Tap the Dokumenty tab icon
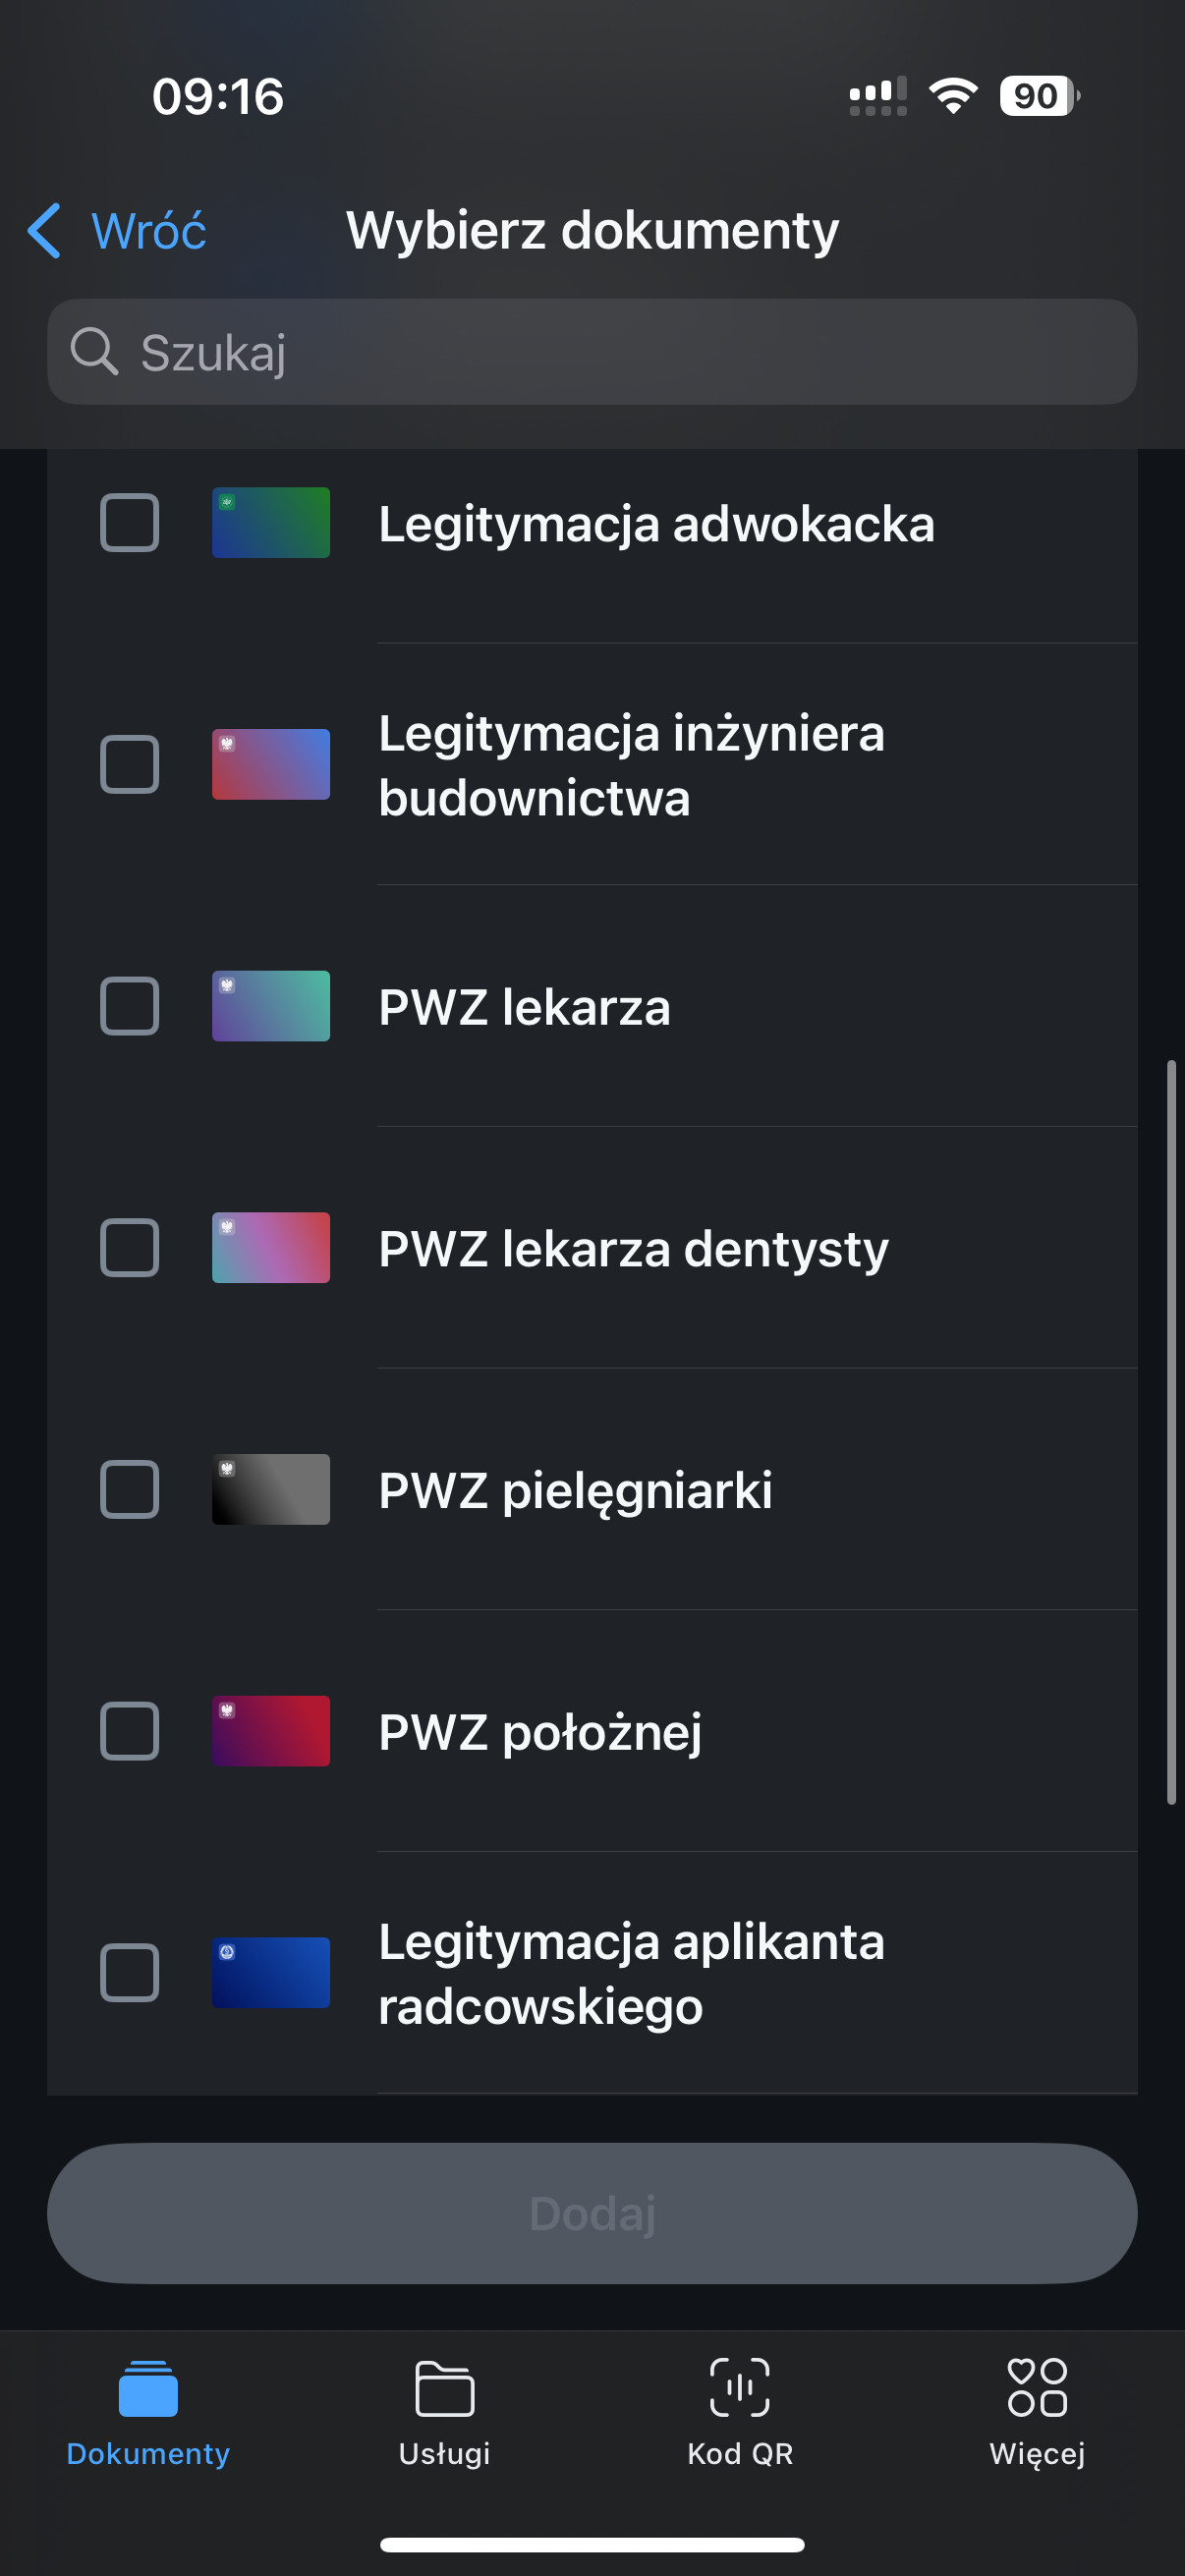1185x2576 pixels. pyautogui.click(x=148, y=2387)
